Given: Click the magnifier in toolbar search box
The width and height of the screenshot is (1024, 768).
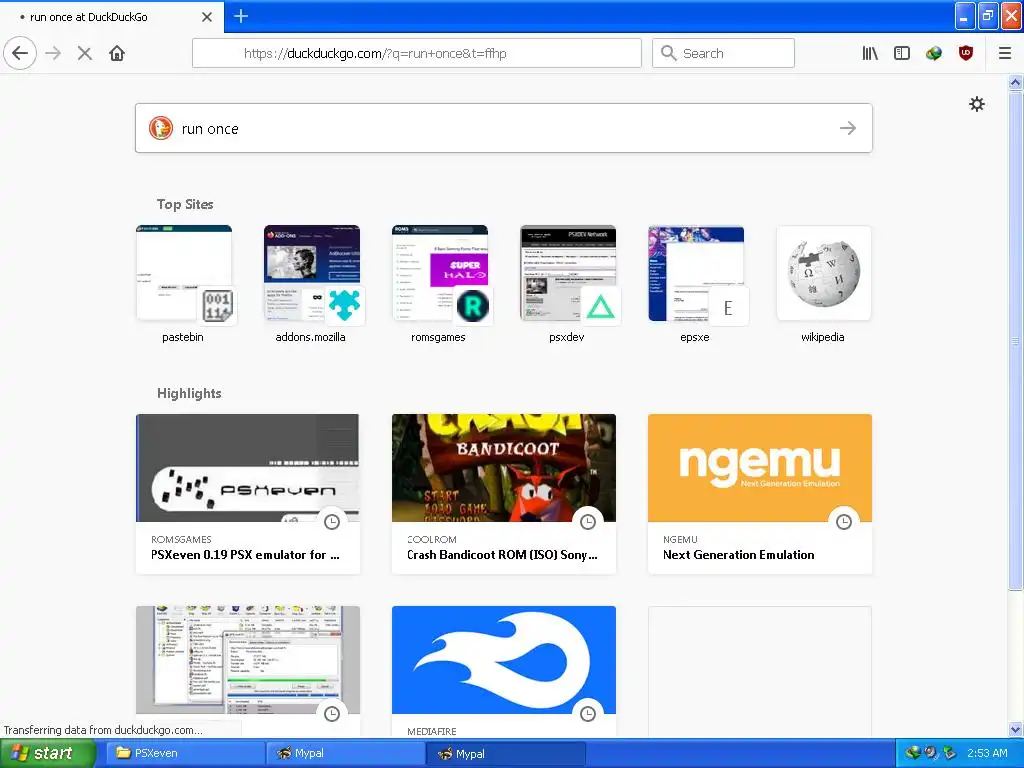Looking at the screenshot, I should [x=668, y=53].
